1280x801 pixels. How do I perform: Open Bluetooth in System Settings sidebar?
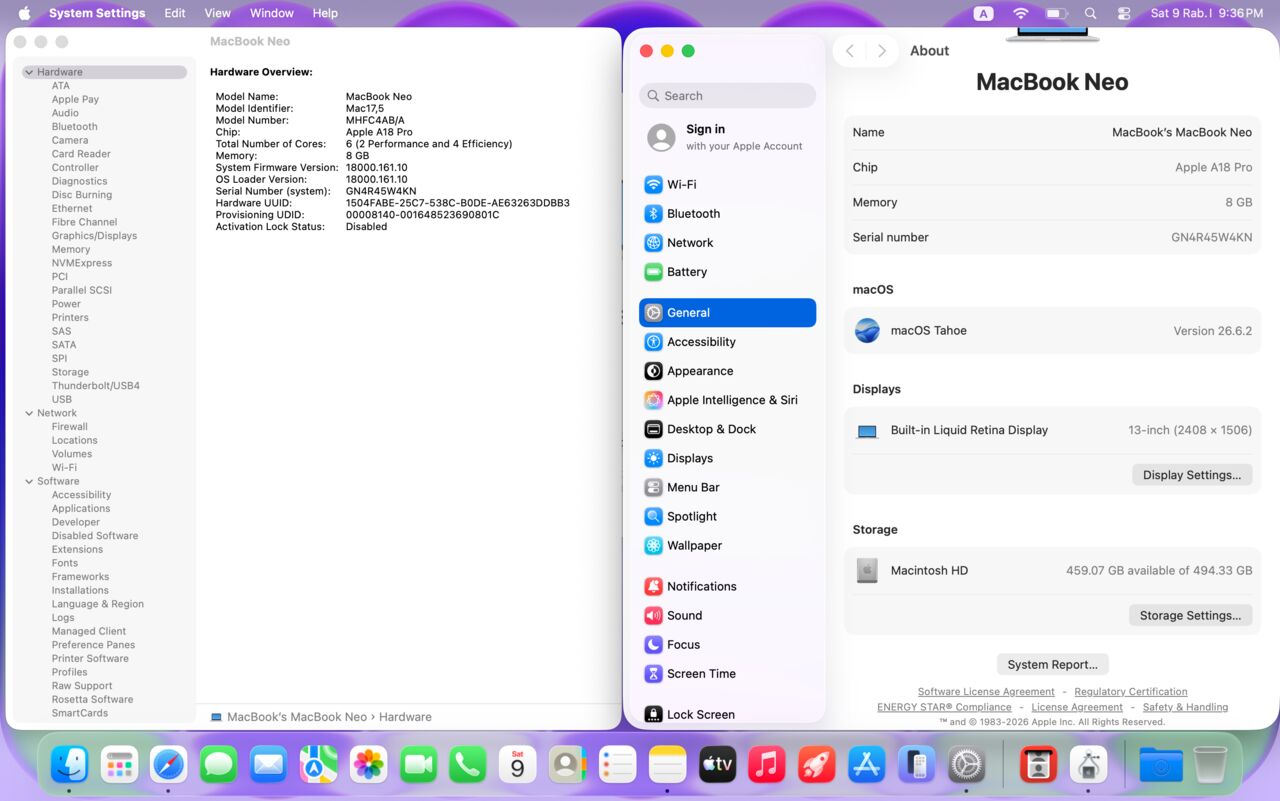tap(727, 213)
